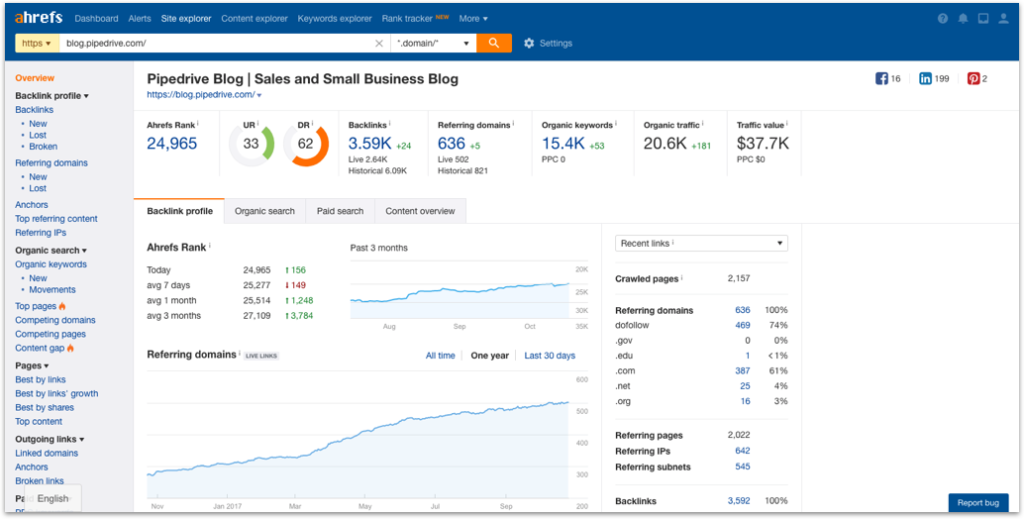The width and height of the screenshot is (1024, 519).
Task: Click the Facebook shares icon
Action: 881,79
